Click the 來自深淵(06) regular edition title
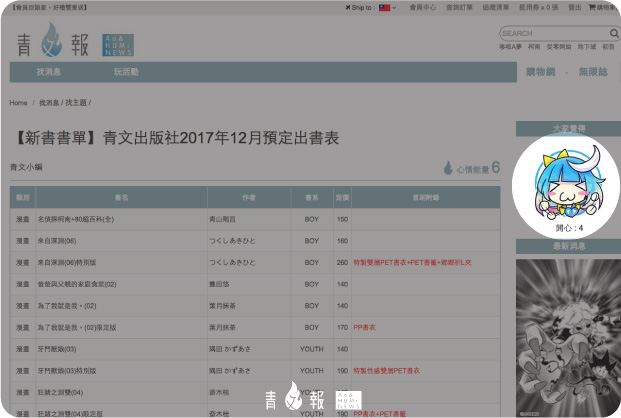621x418 pixels. click(x=57, y=241)
